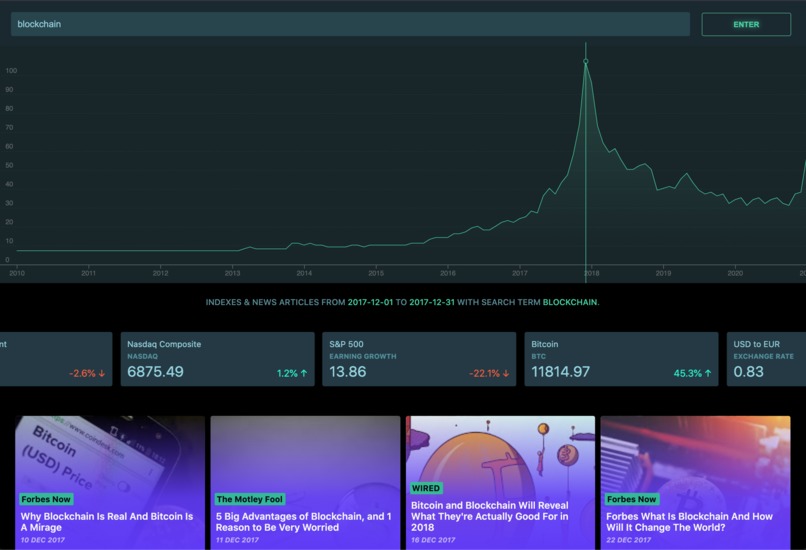Click the blockchain search input field
Viewport: 806px width, 550px height.
point(350,24)
